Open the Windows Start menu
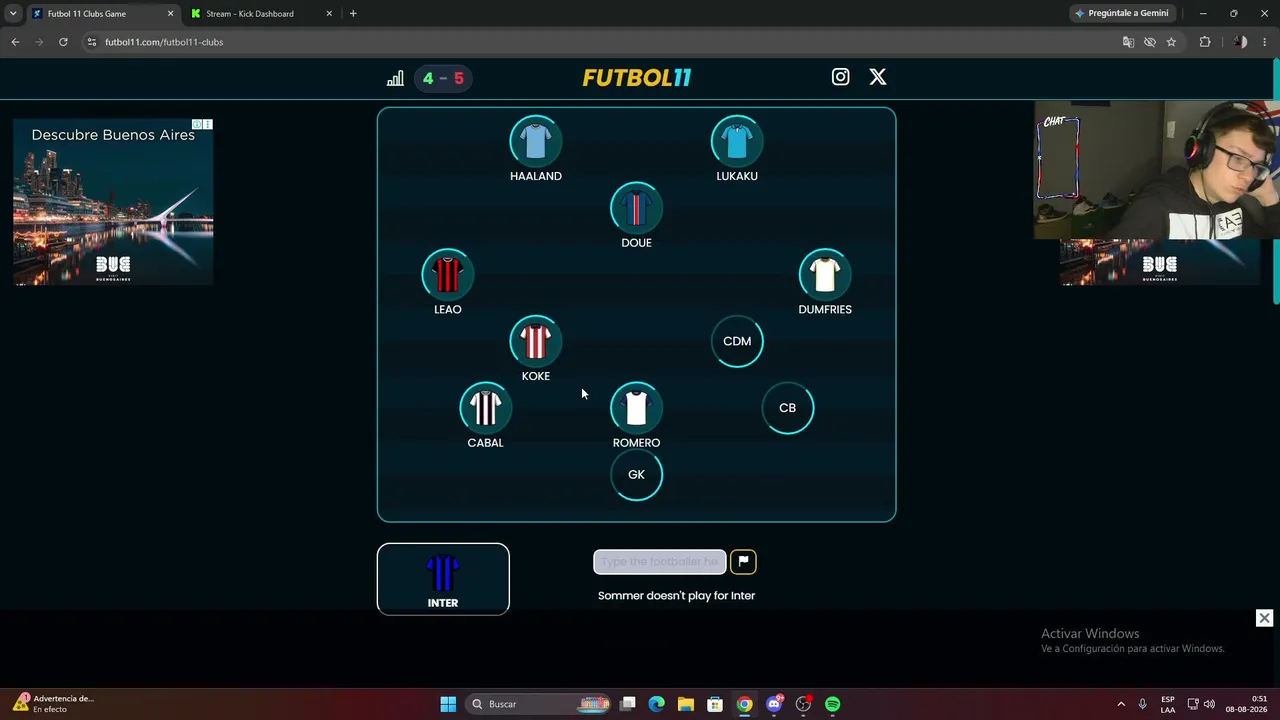The image size is (1280, 720). pyautogui.click(x=448, y=704)
